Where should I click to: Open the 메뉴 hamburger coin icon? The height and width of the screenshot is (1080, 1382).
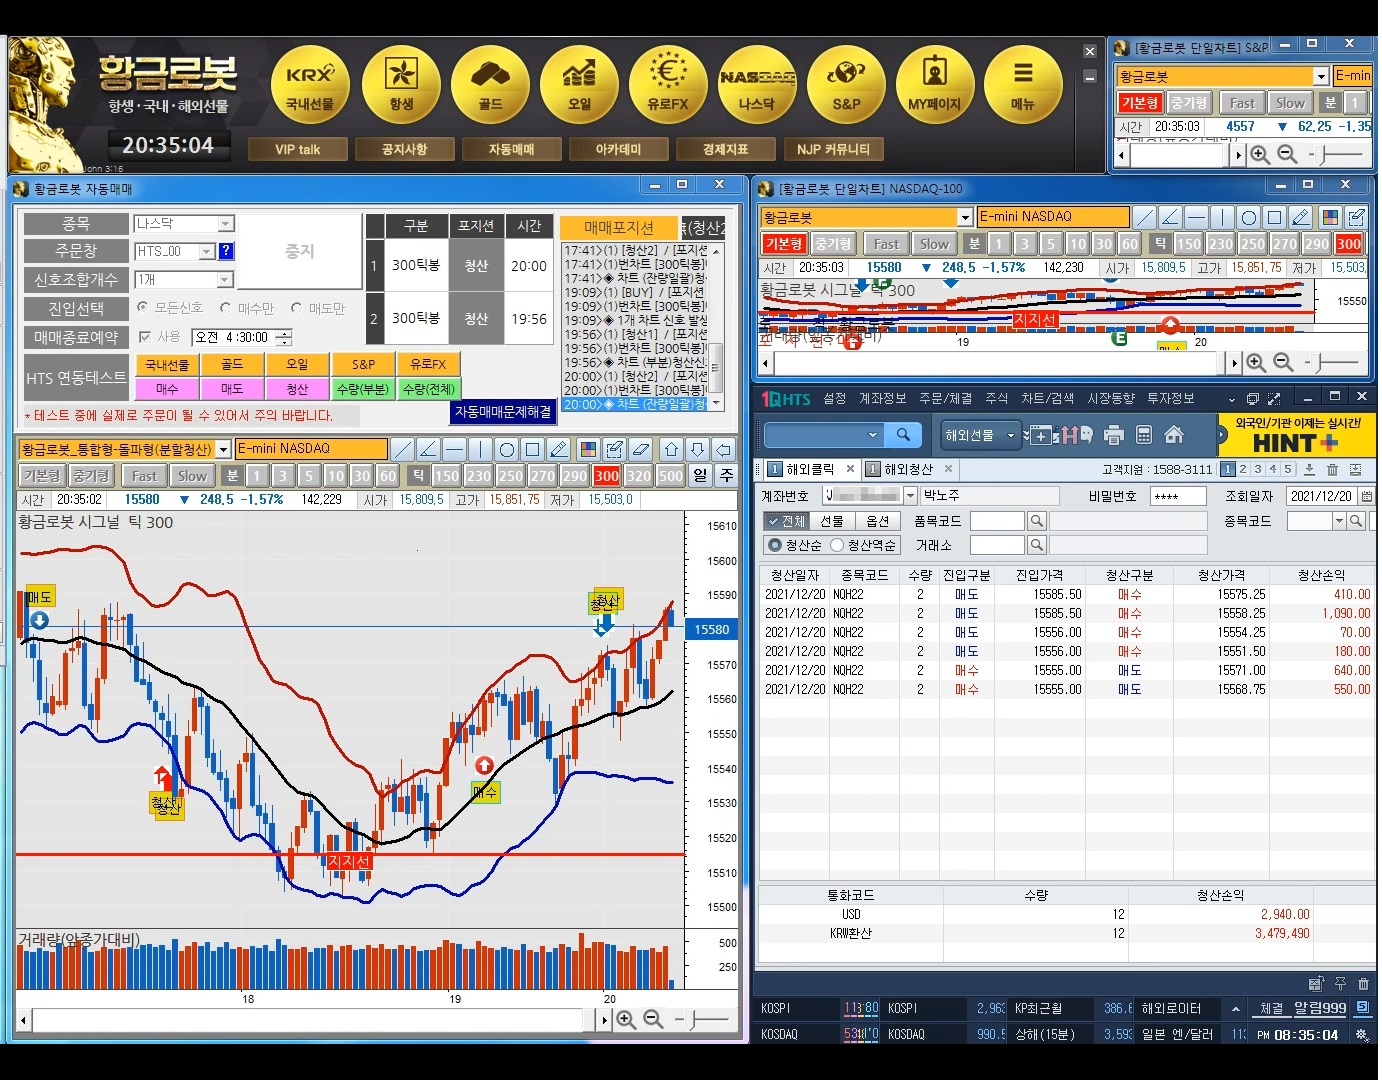[1023, 84]
